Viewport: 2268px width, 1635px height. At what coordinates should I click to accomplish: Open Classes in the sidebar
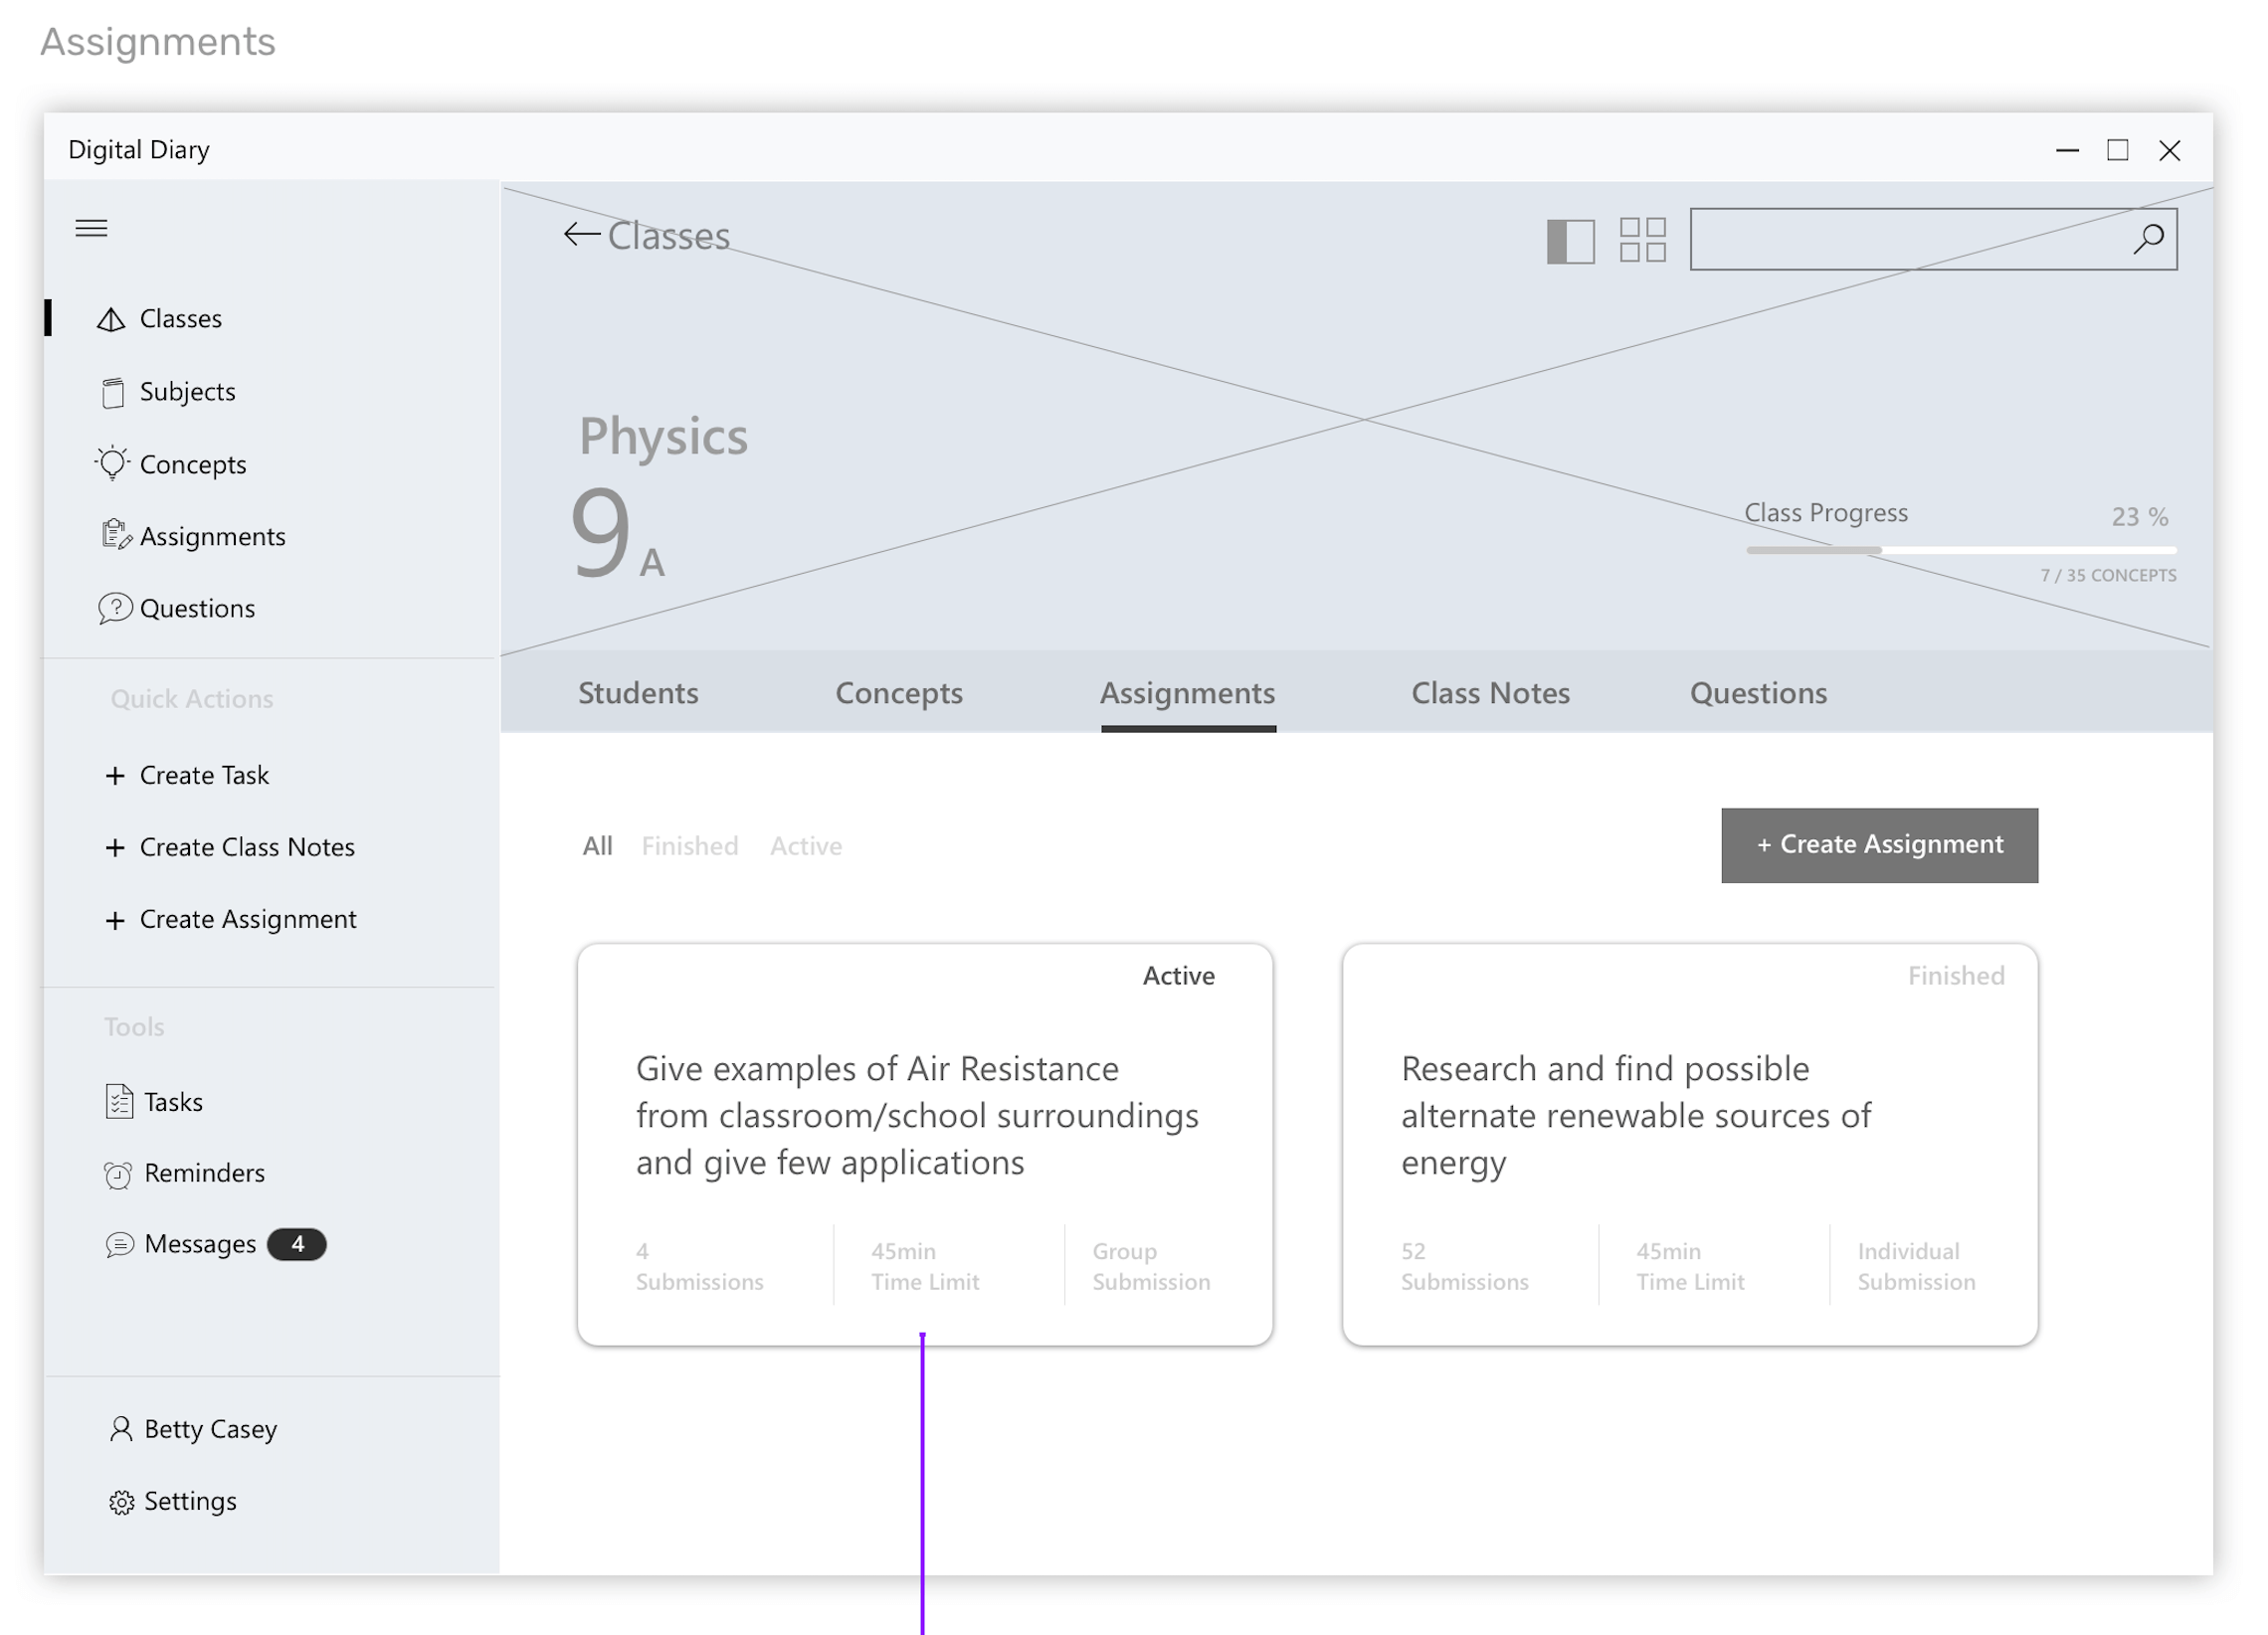(x=180, y=319)
